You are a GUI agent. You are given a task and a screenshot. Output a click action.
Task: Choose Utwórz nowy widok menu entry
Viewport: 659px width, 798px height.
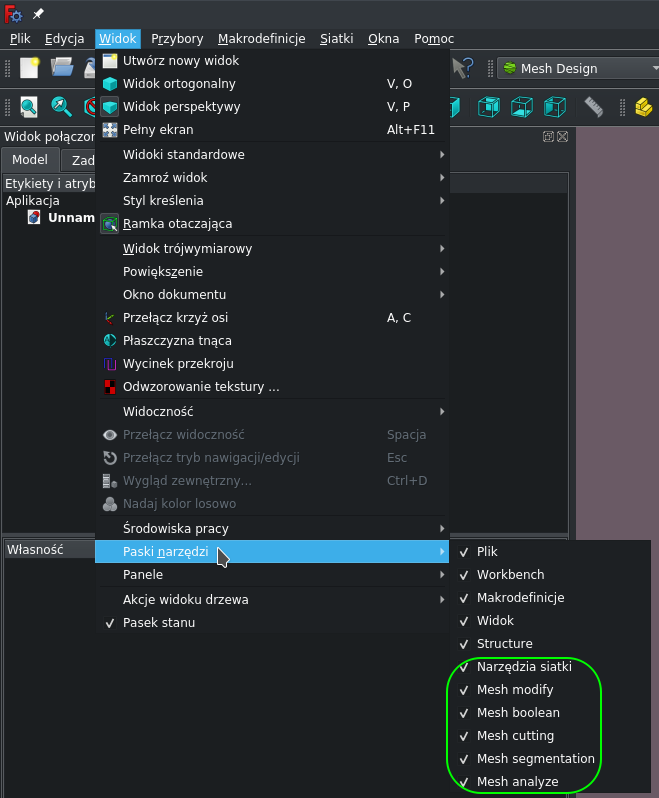(272, 61)
